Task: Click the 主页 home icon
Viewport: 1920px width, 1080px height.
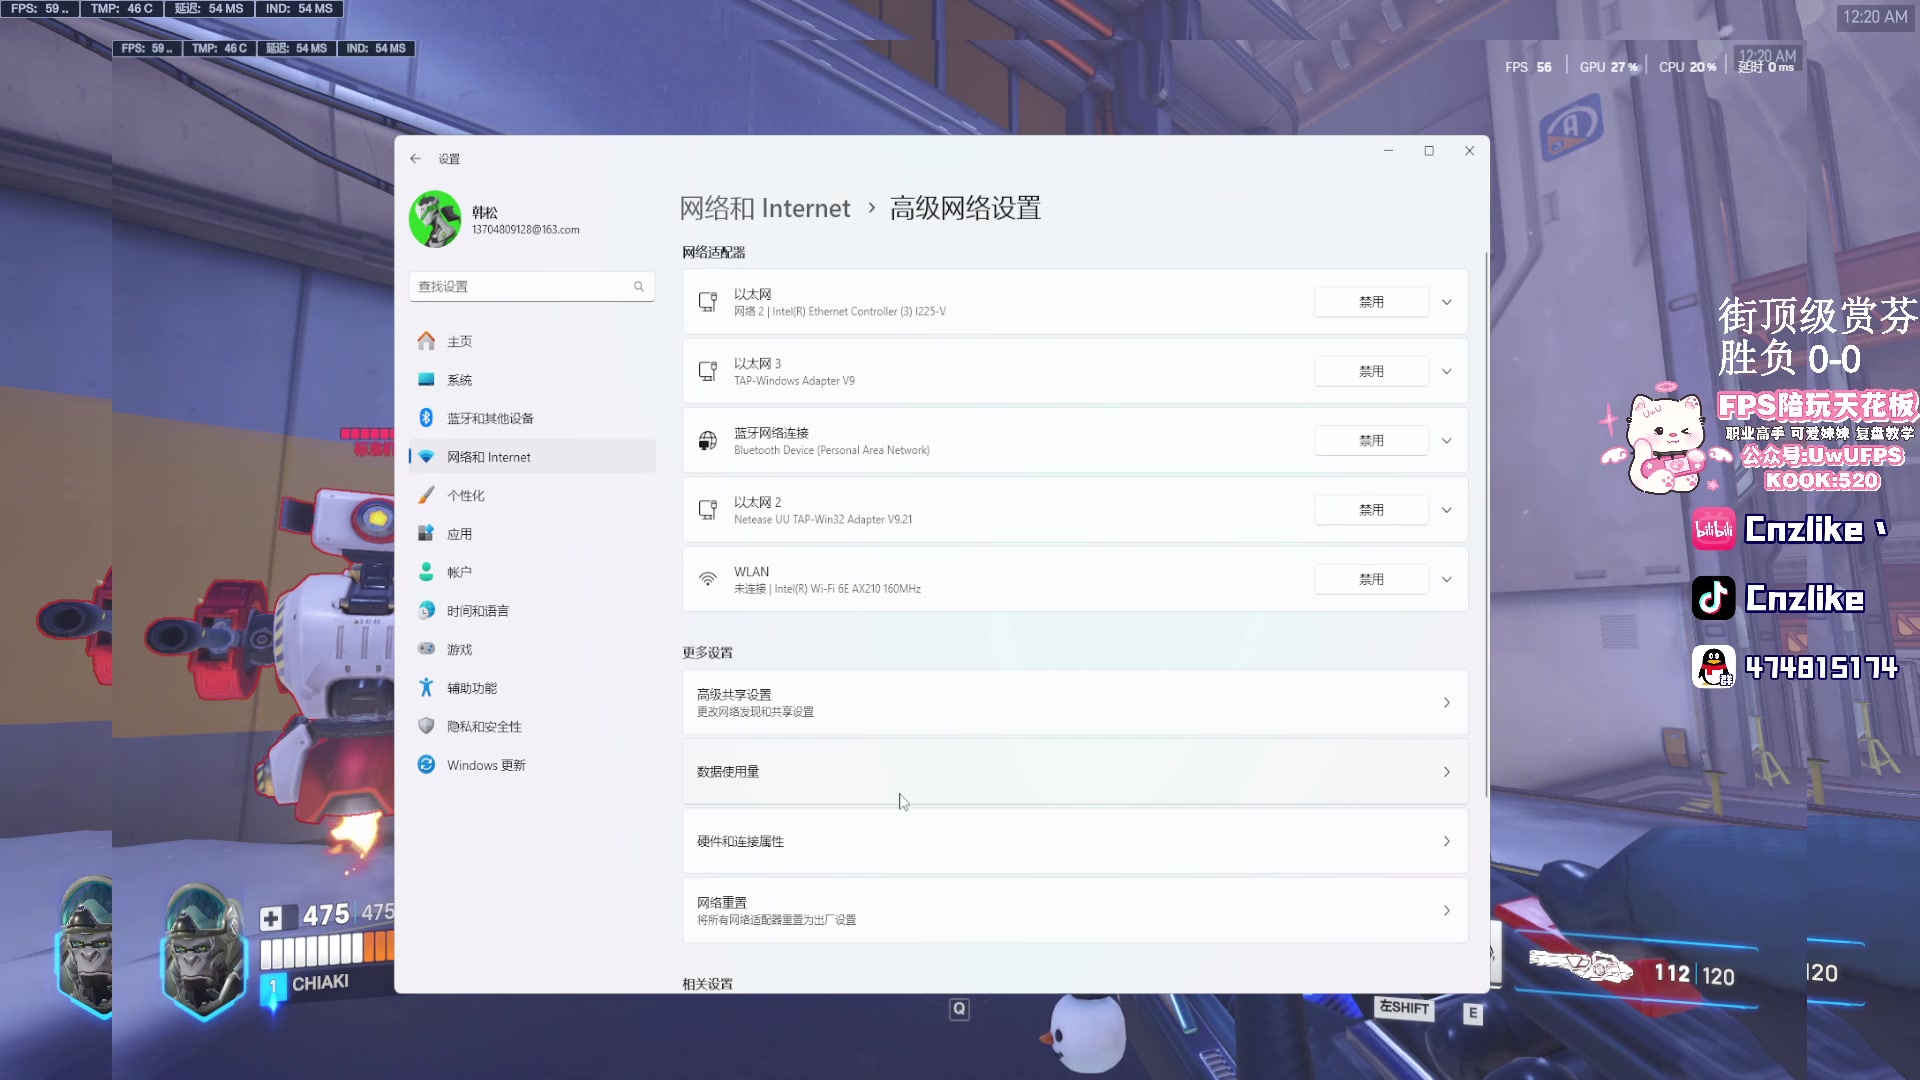Action: coord(426,341)
